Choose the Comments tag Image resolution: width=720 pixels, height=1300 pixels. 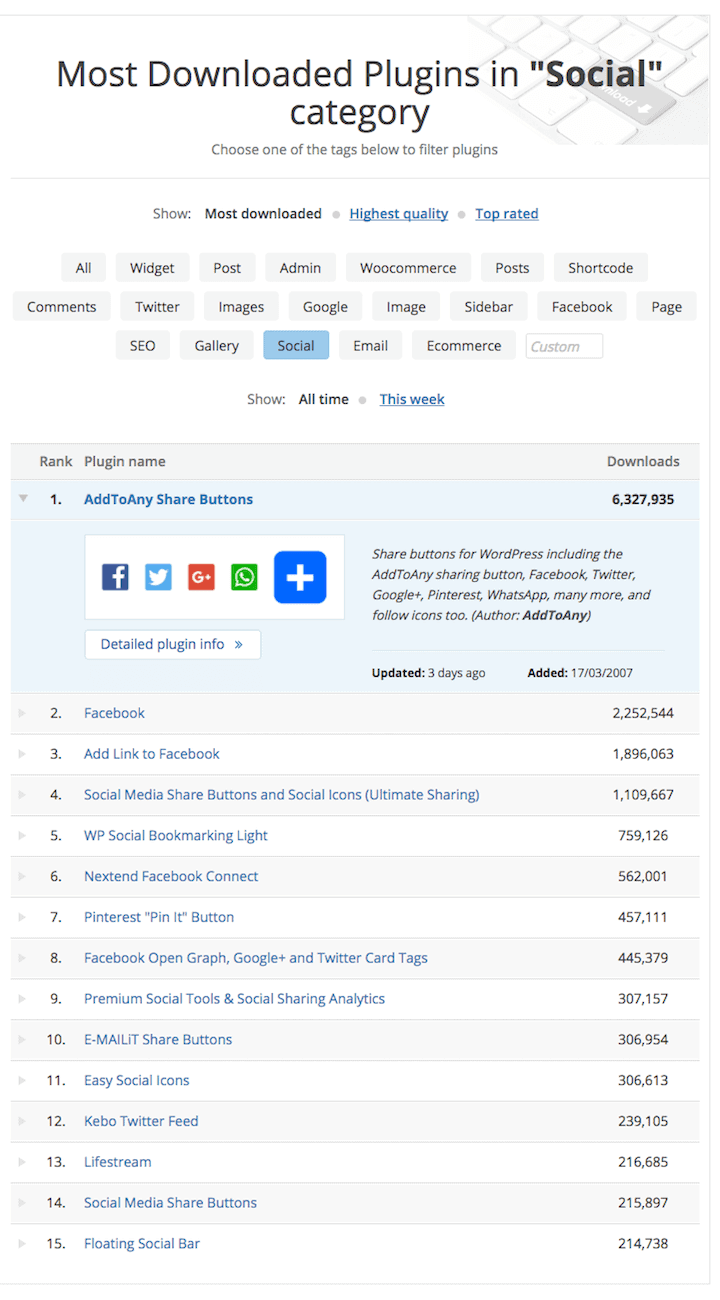62,307
